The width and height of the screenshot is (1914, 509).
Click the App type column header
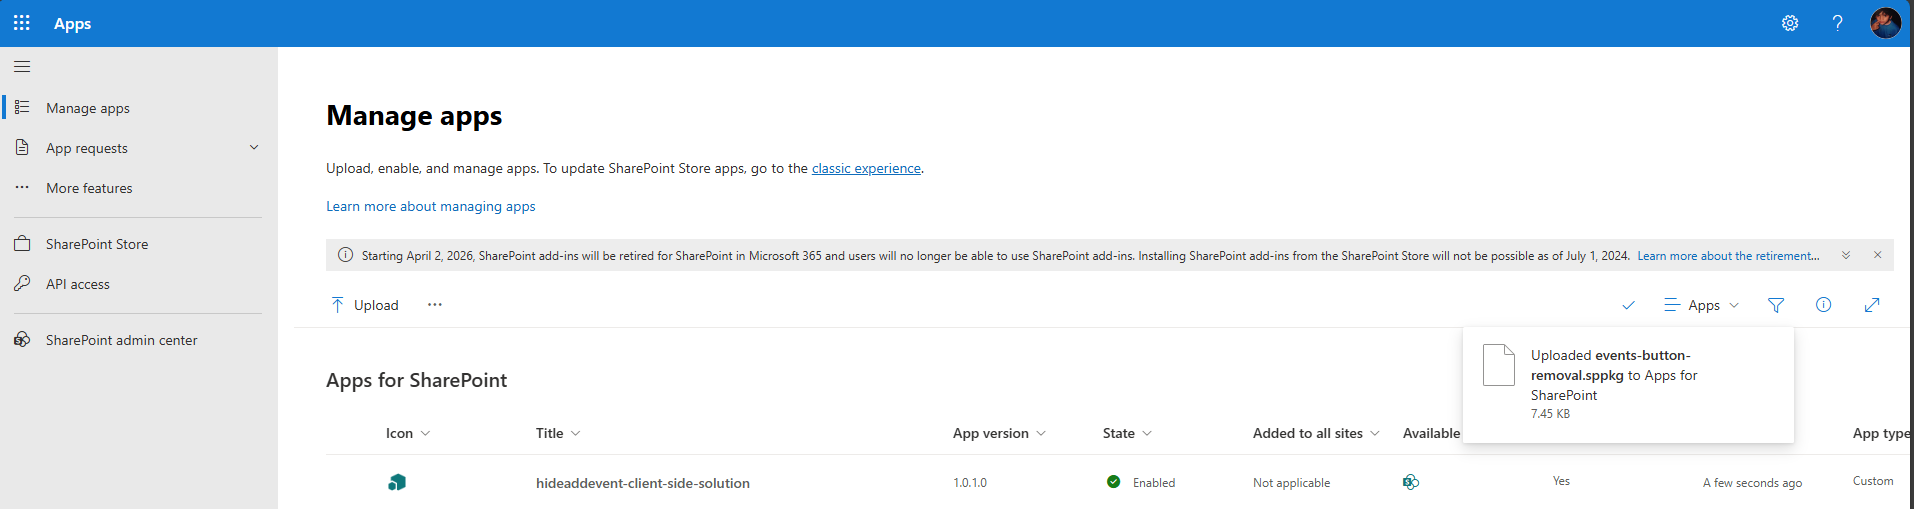click(x=1881, y=433)
